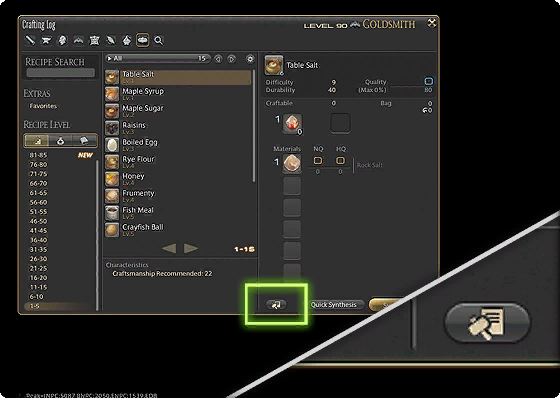Viewport: 560px width, 400px height.
Task: Toggle the blue Quality checkbox
Action: [428, 81]
